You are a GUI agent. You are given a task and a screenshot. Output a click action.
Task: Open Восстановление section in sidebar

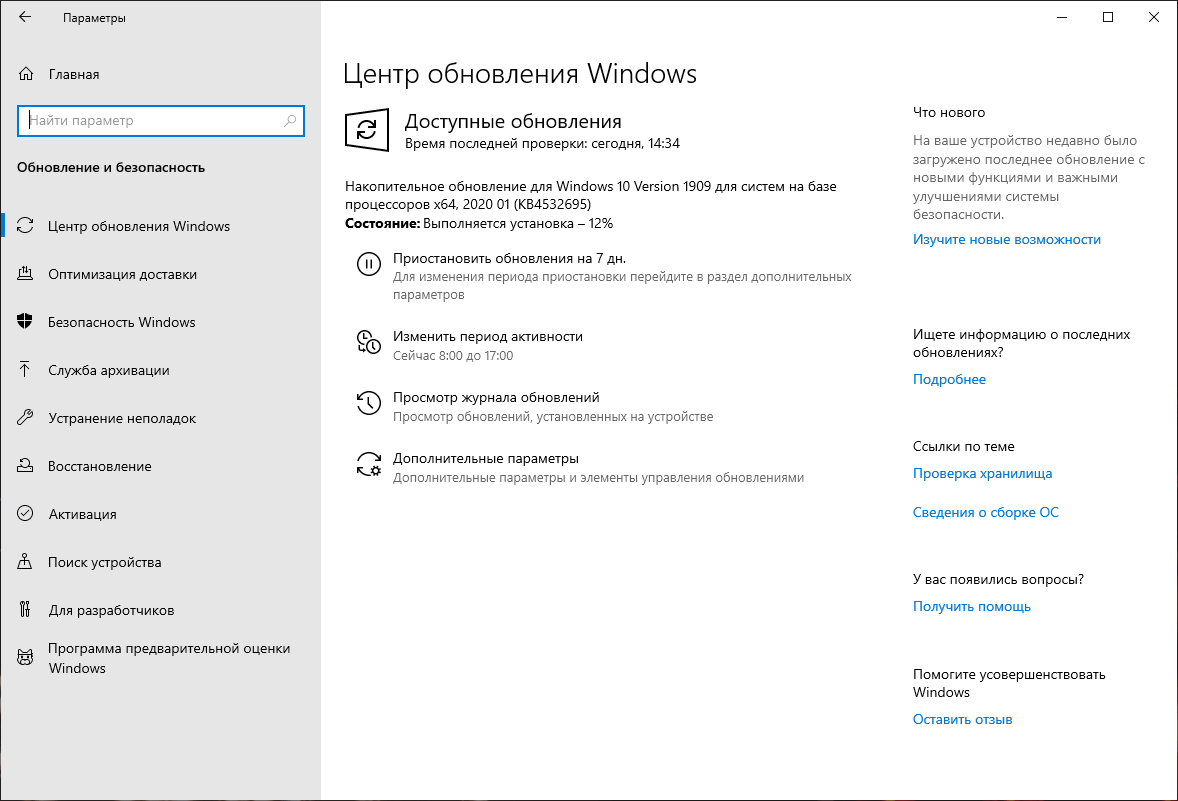99,466
